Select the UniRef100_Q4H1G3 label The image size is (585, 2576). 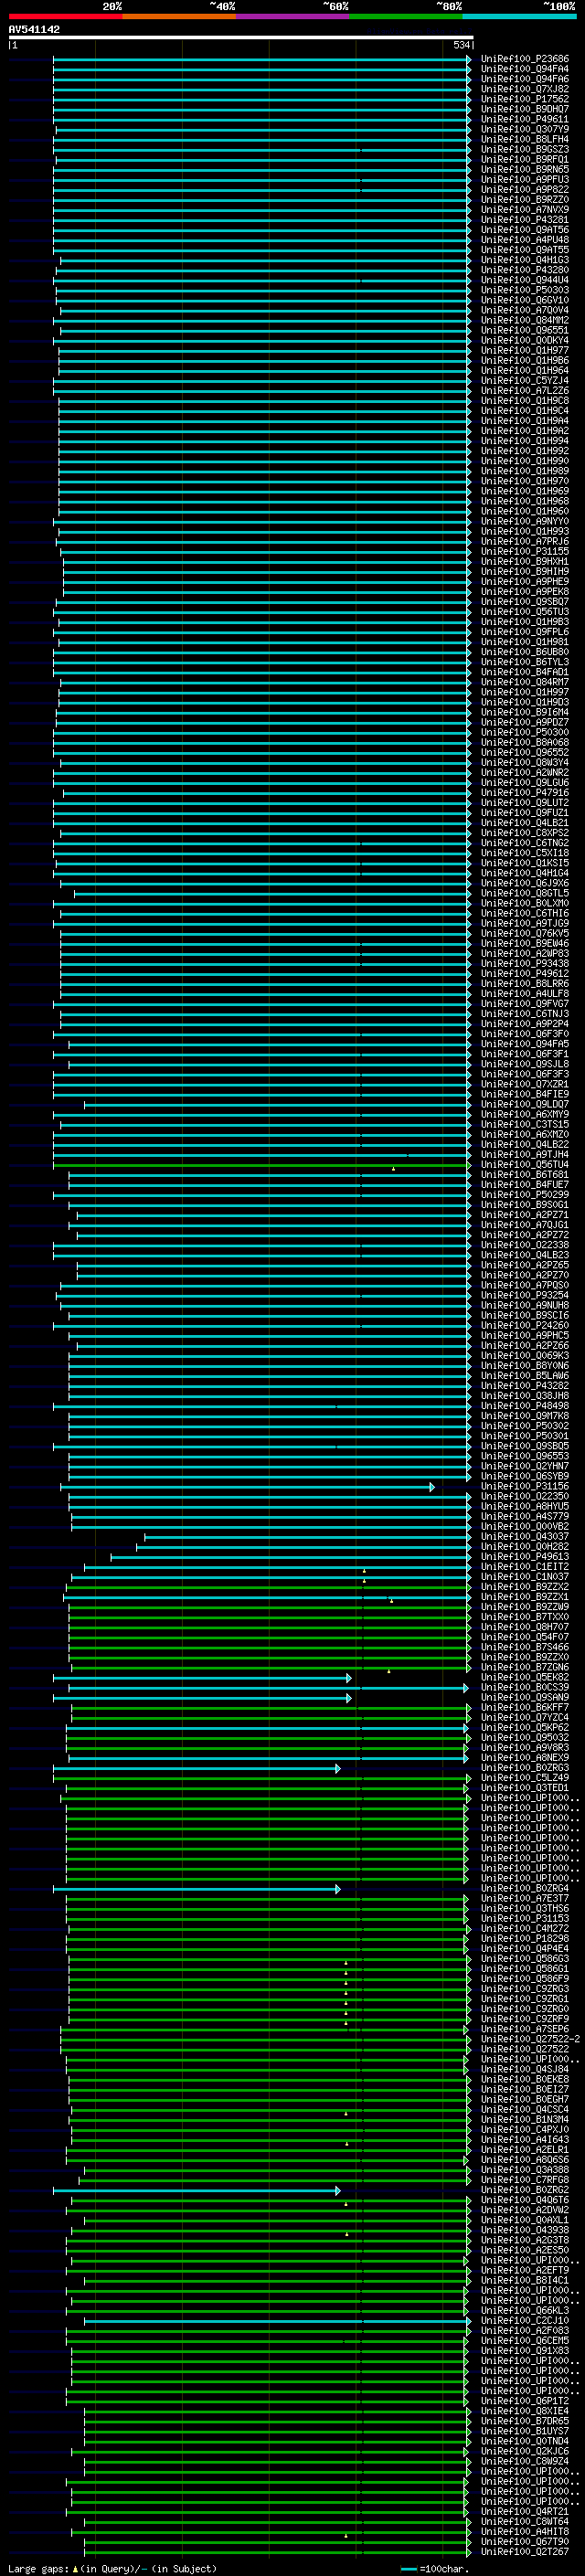pos(524,260)
